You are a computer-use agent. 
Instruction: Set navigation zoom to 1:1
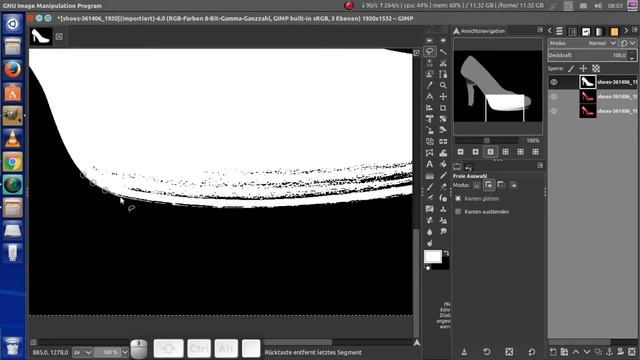point(490,152)
